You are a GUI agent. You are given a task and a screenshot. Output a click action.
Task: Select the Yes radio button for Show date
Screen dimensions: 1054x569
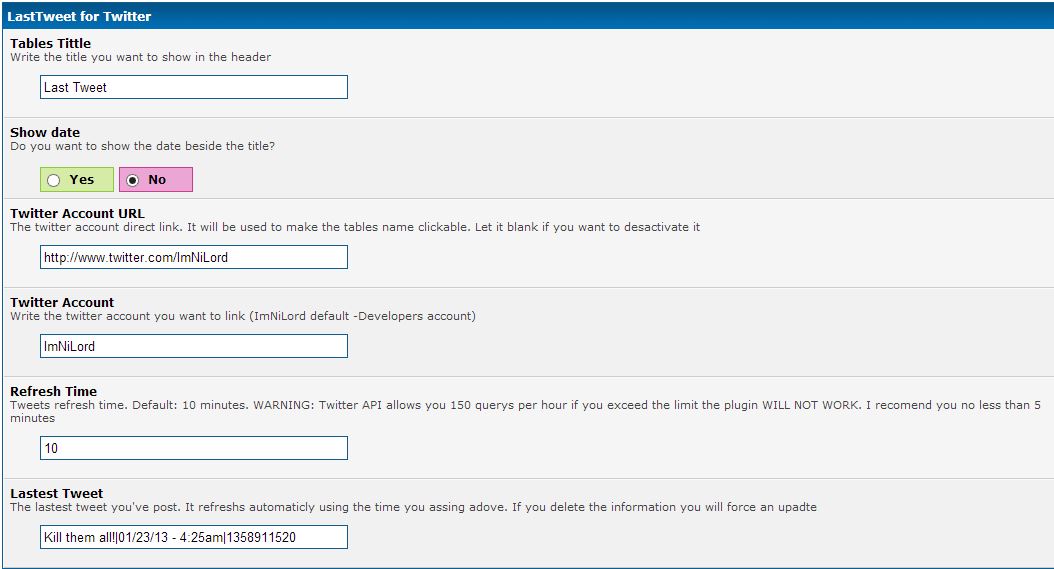pos(54,180)
